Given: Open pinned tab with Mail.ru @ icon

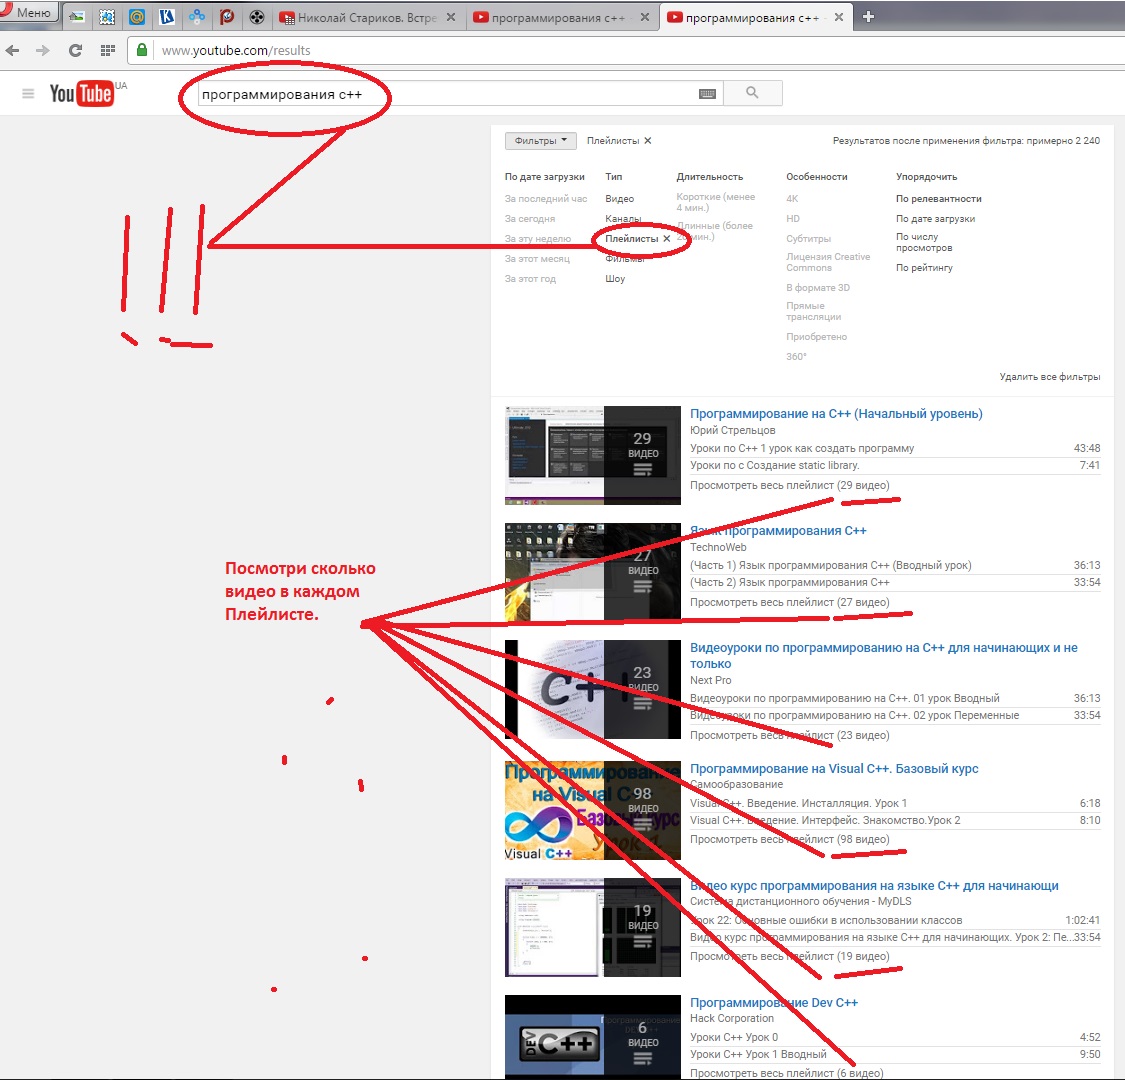Looking at the screenshot, I should coord(136,17).
